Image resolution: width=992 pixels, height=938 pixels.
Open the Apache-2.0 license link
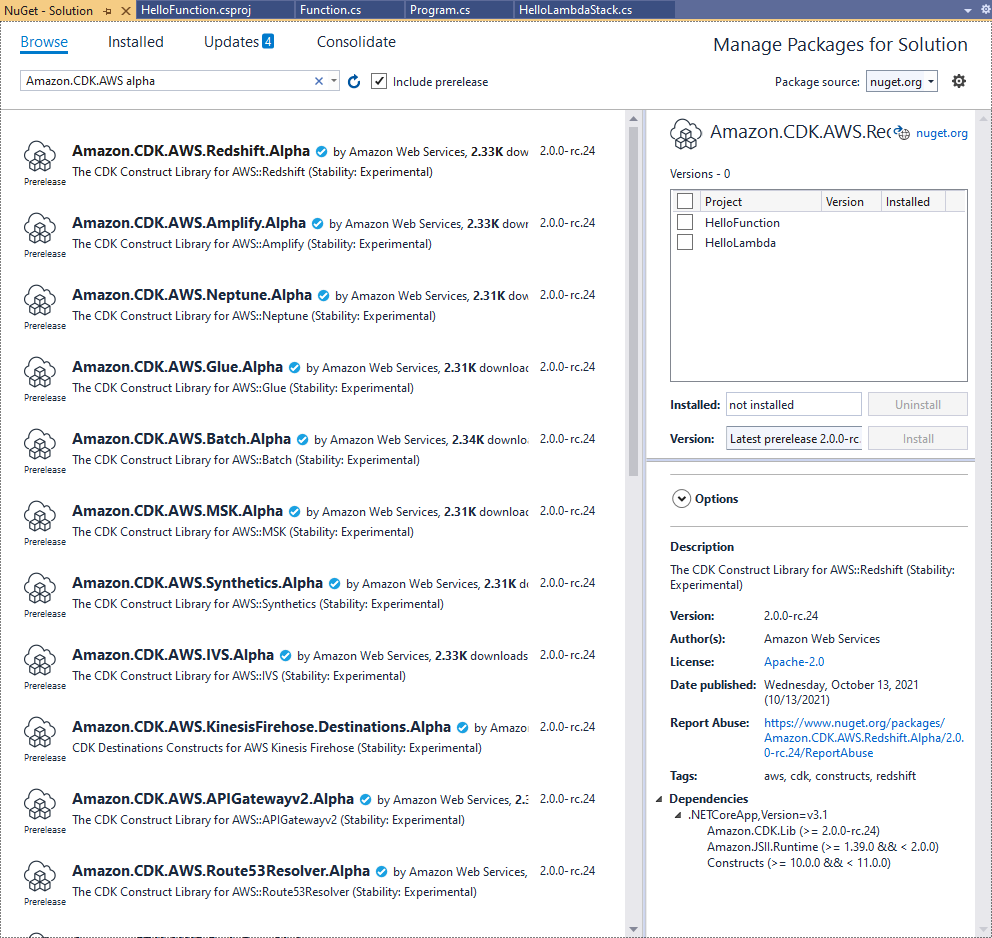[793, 661]
